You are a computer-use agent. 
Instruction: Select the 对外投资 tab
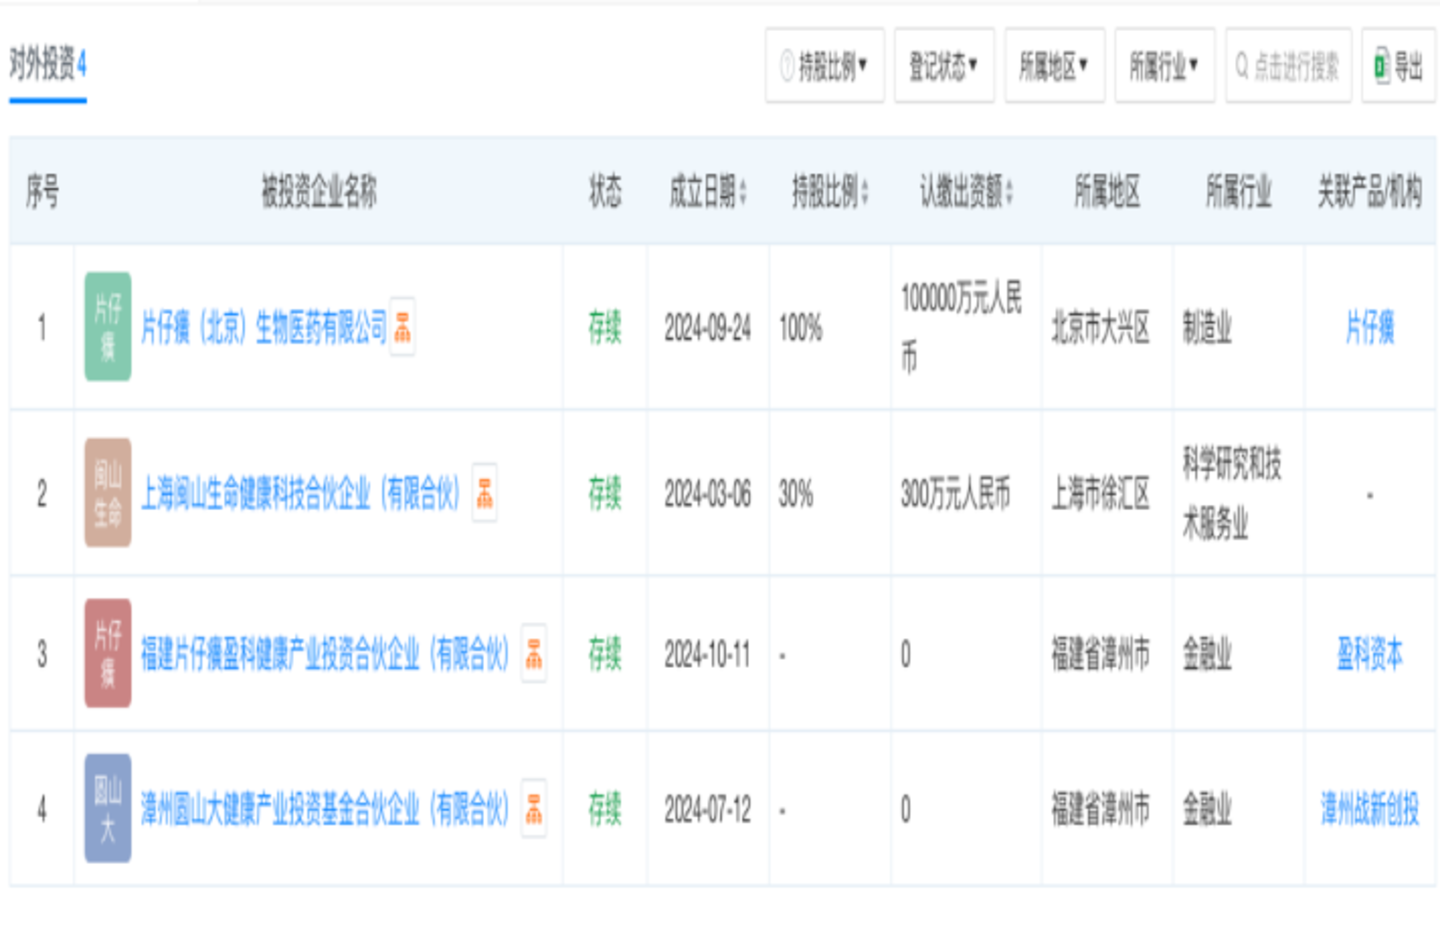[48, 66]
